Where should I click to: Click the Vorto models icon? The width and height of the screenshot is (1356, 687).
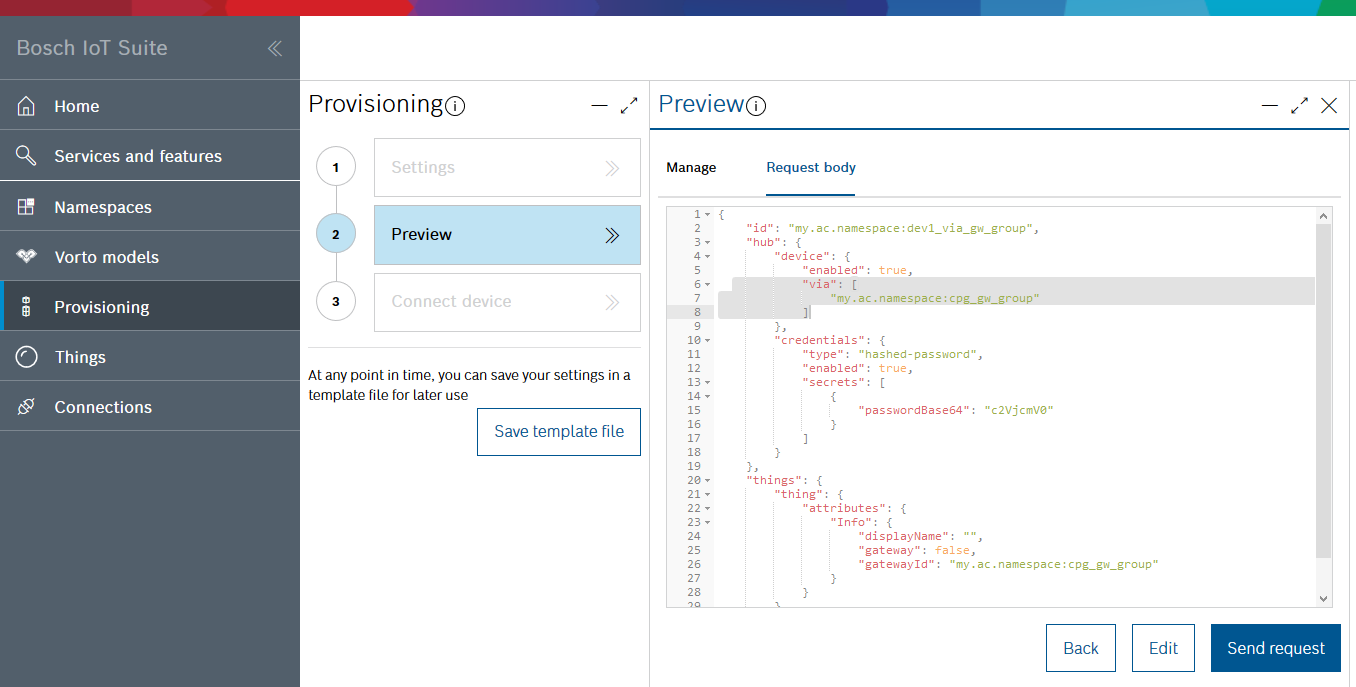coord(27,257)
